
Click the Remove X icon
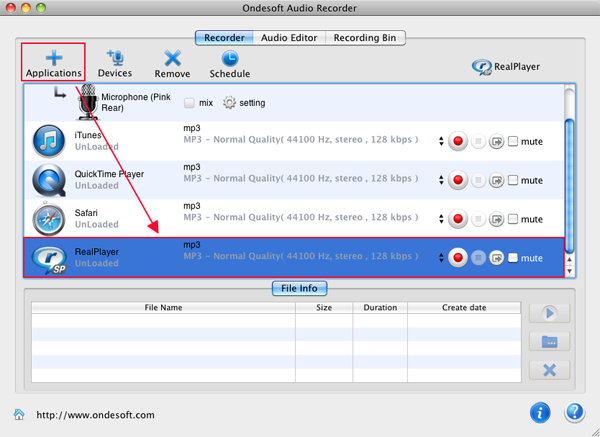172,58
